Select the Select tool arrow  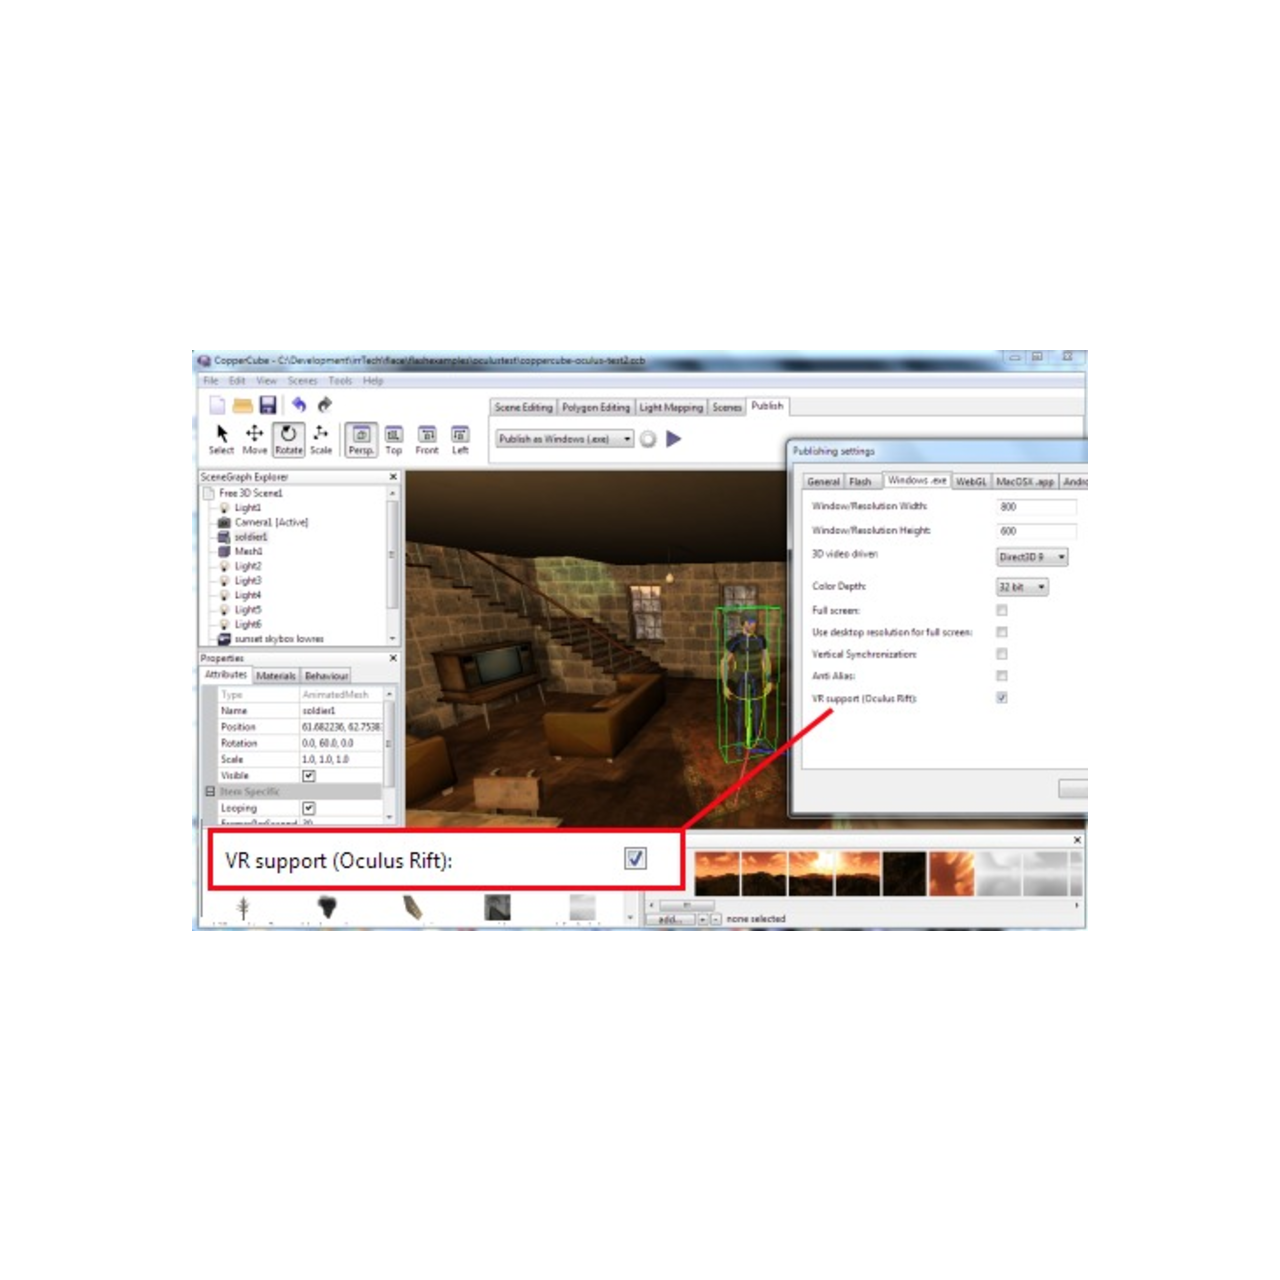(221, 436)
